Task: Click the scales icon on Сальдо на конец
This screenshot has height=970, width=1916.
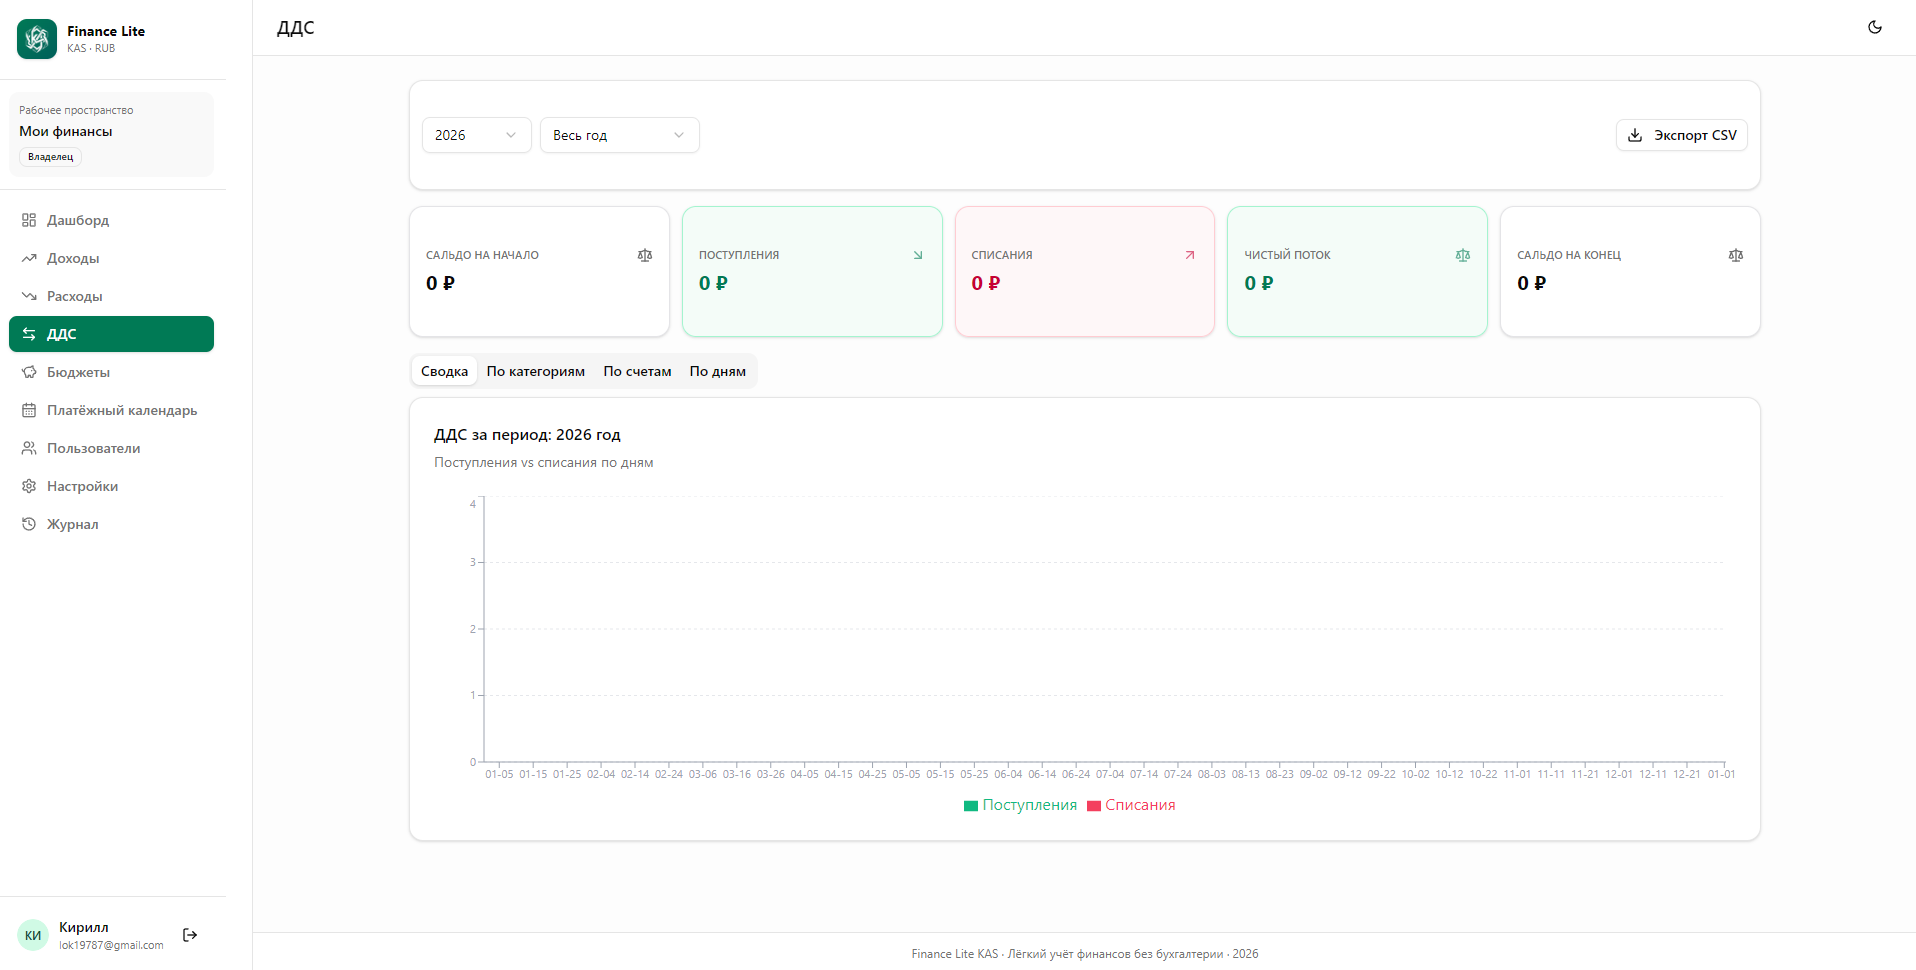Action: point(1736,255)
